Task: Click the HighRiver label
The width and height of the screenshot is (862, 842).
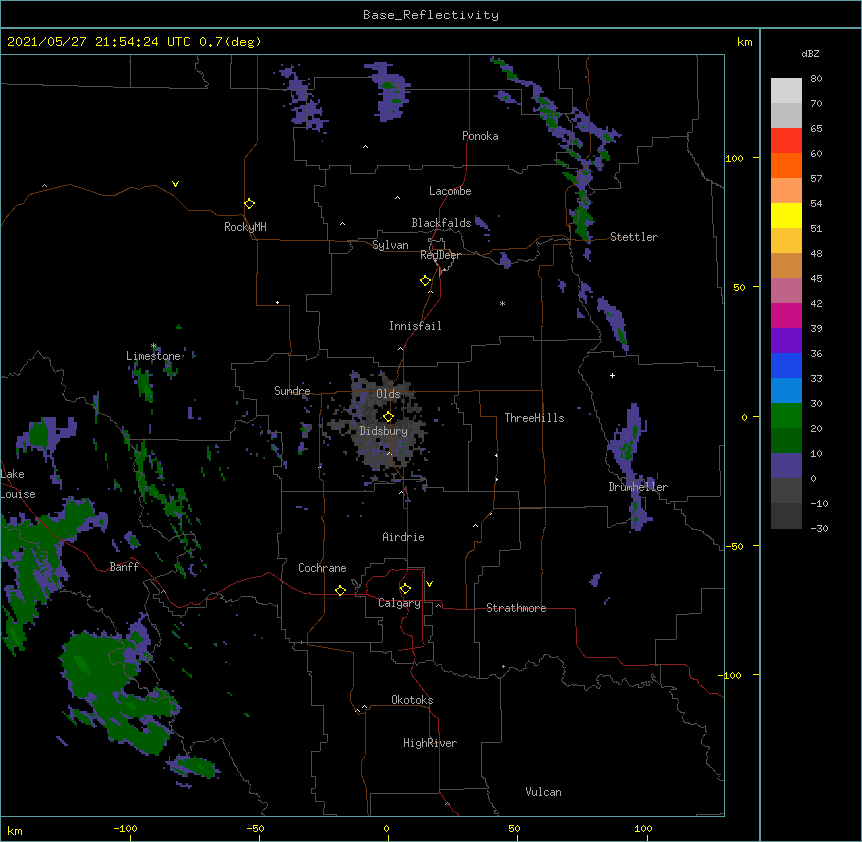Action: [x=430, y=743]
